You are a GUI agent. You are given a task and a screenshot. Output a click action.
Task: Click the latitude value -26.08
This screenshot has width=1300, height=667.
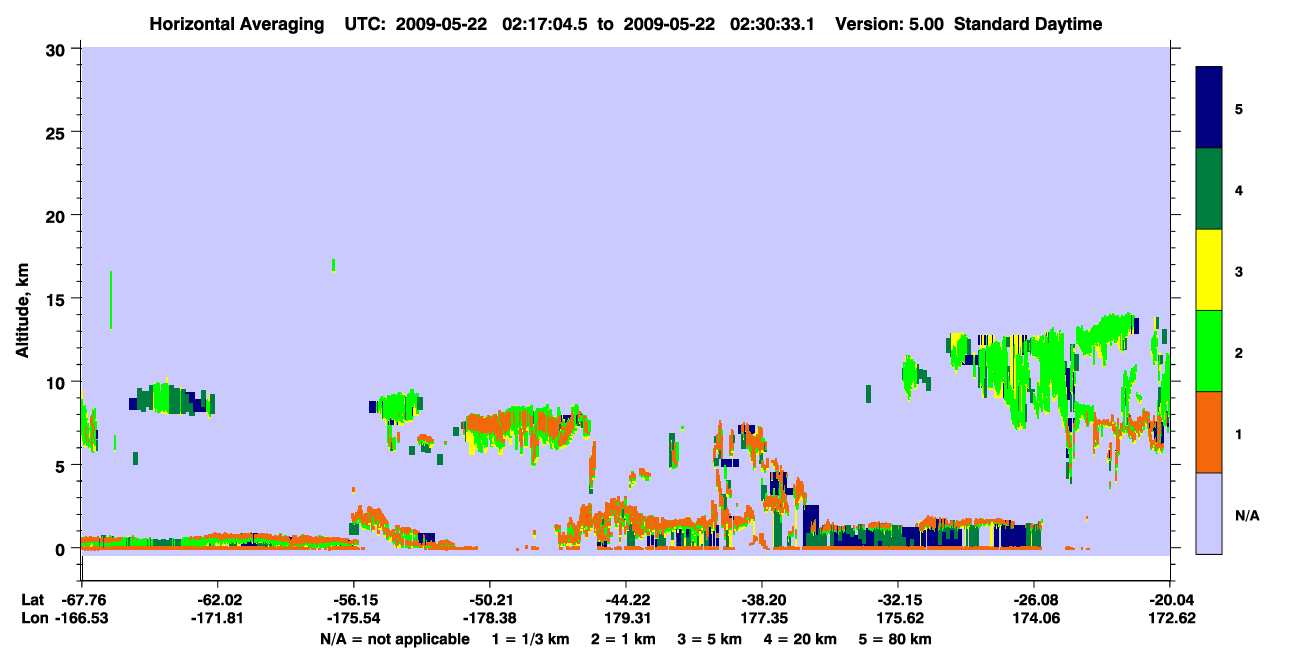point(1034,600)
